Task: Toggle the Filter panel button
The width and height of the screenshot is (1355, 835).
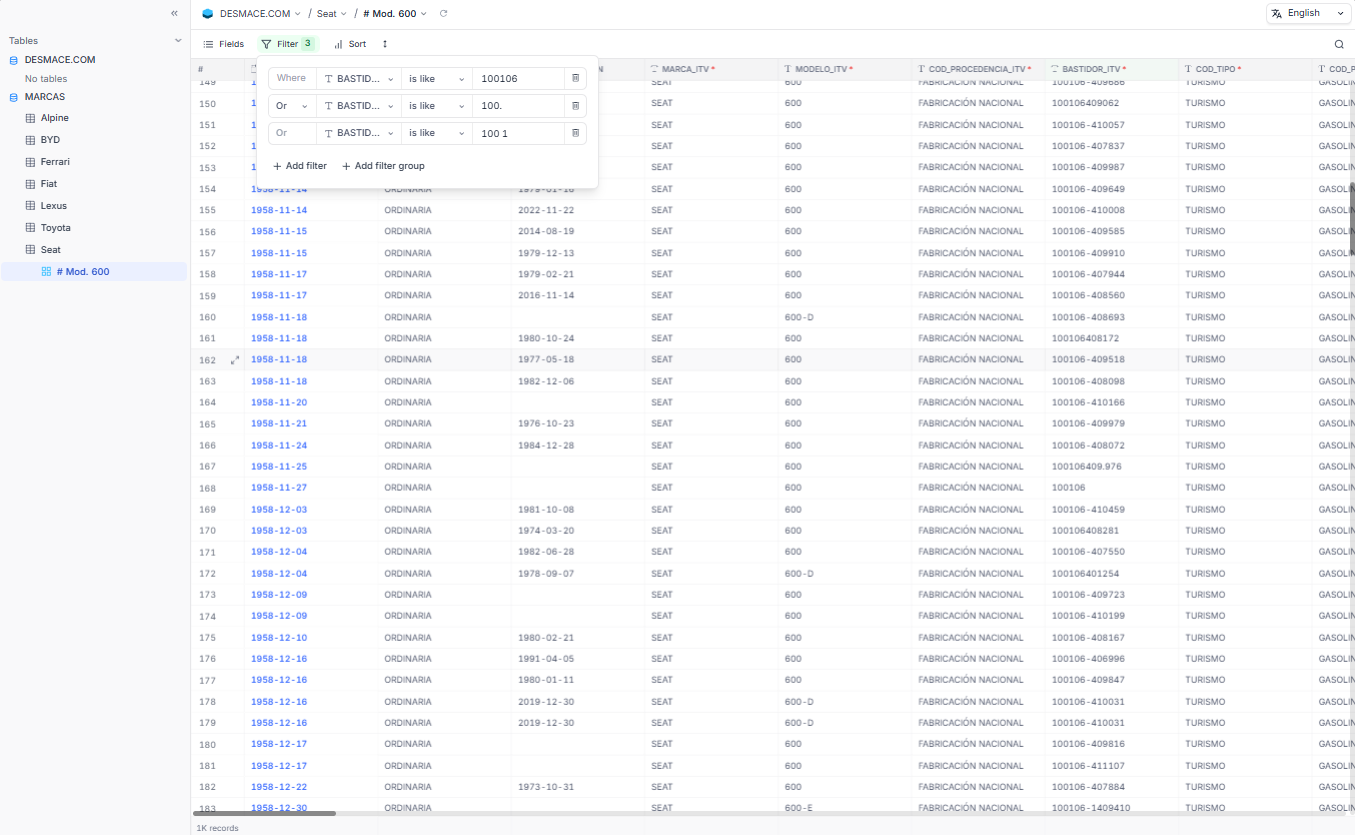Action: pyautogui.click(x=287, y=44)
